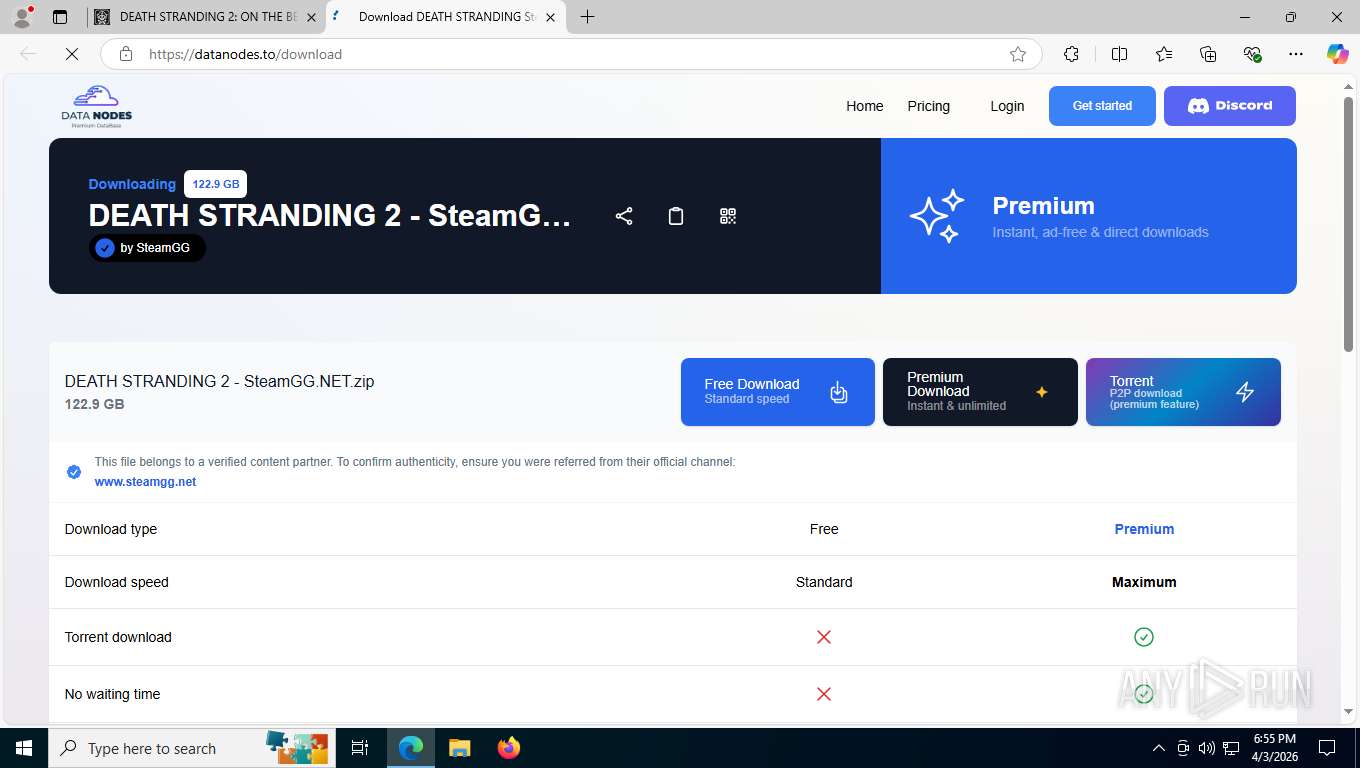1360x768 pixels.
Task: Click the Edge profile avatar
Action: (x=22, y=17)
